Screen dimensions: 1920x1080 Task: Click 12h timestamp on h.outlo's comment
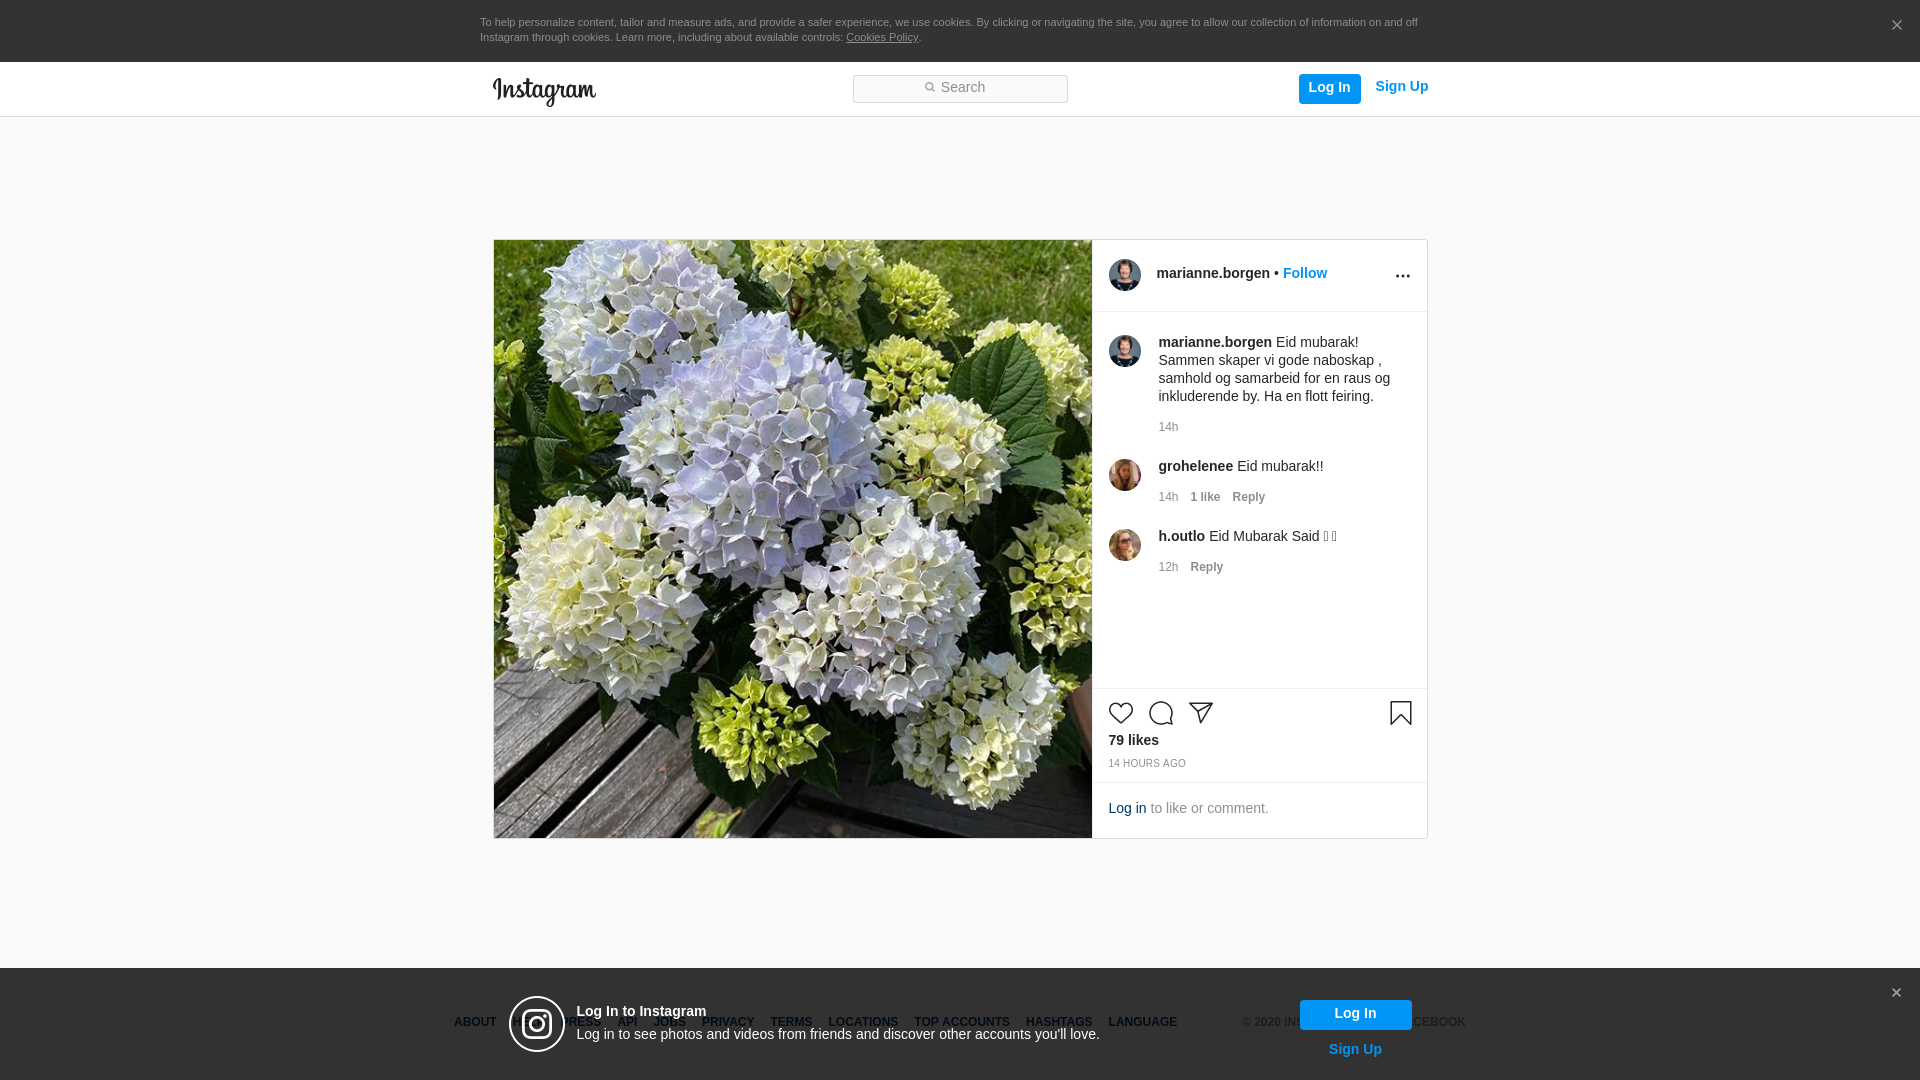(1168, 567)
